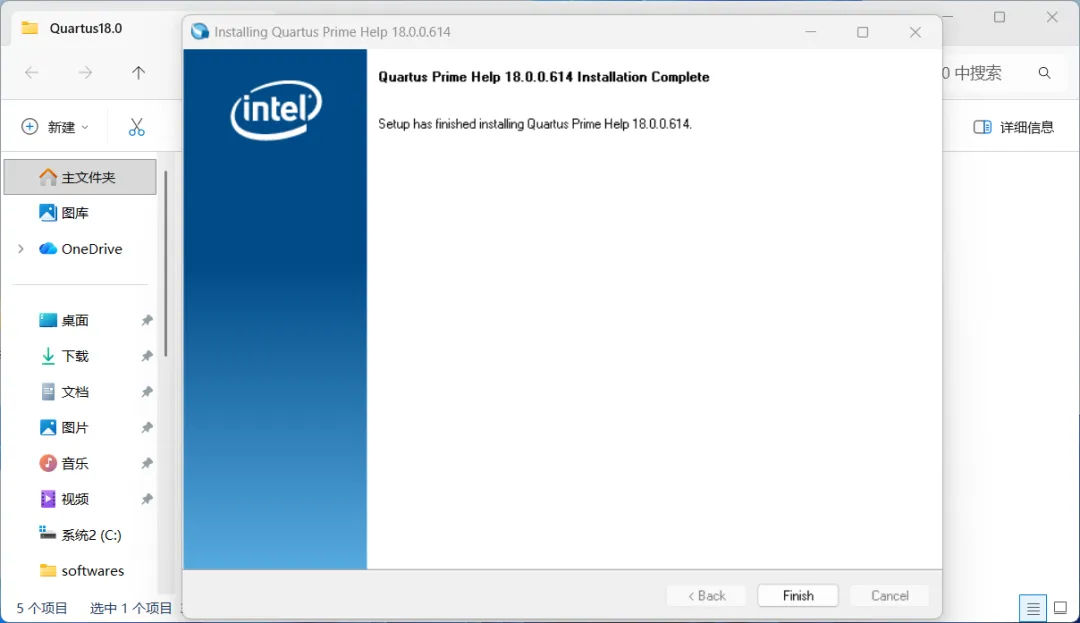Screen dimensions: 1080x623
Task: Click the Installation Complete heading text
Action: (543, 77)
